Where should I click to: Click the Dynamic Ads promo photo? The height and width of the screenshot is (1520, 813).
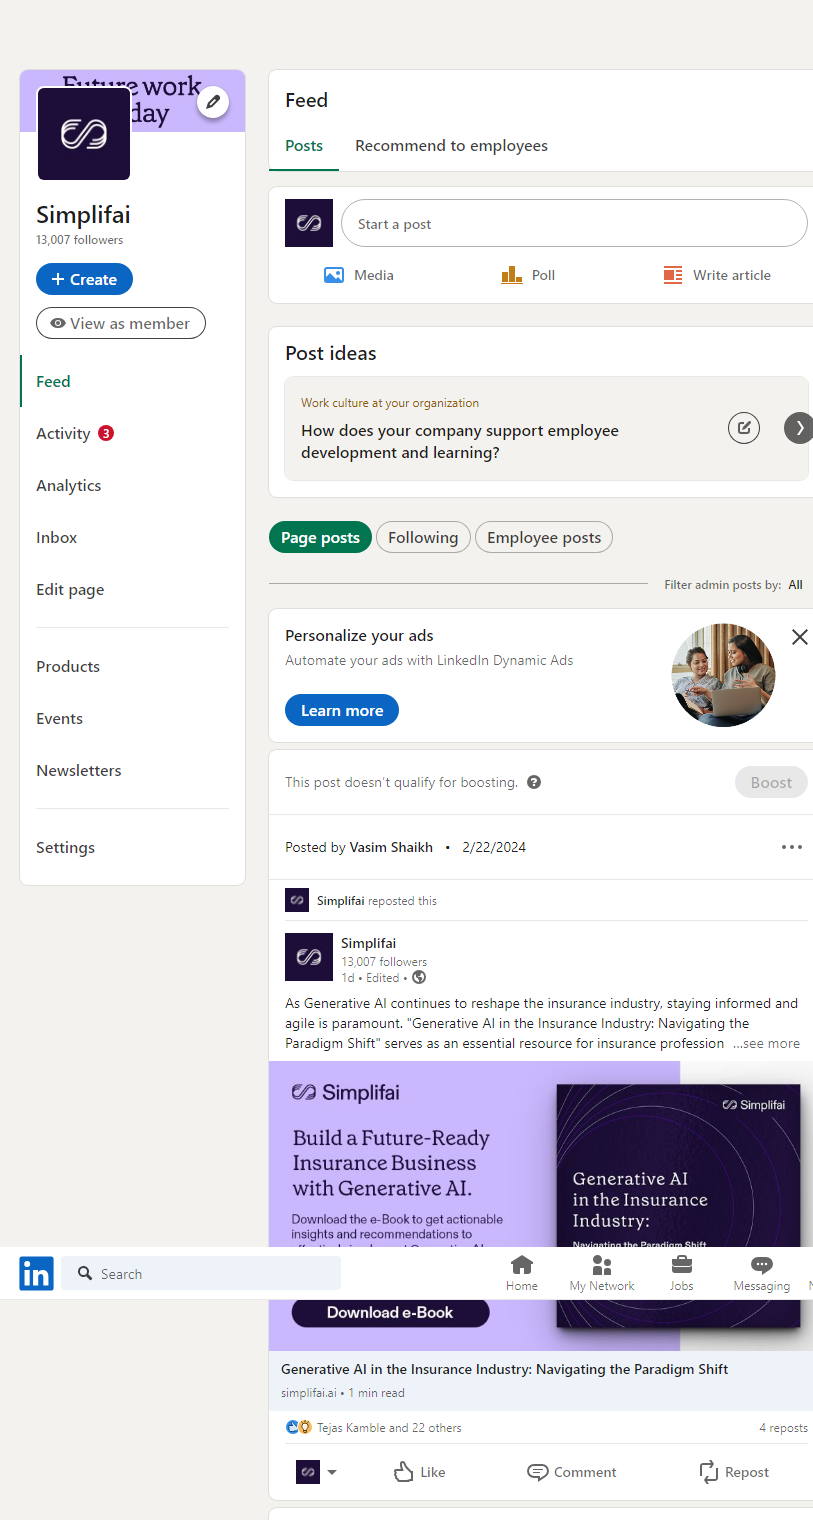pyautogui.click(x=723, y=675)
